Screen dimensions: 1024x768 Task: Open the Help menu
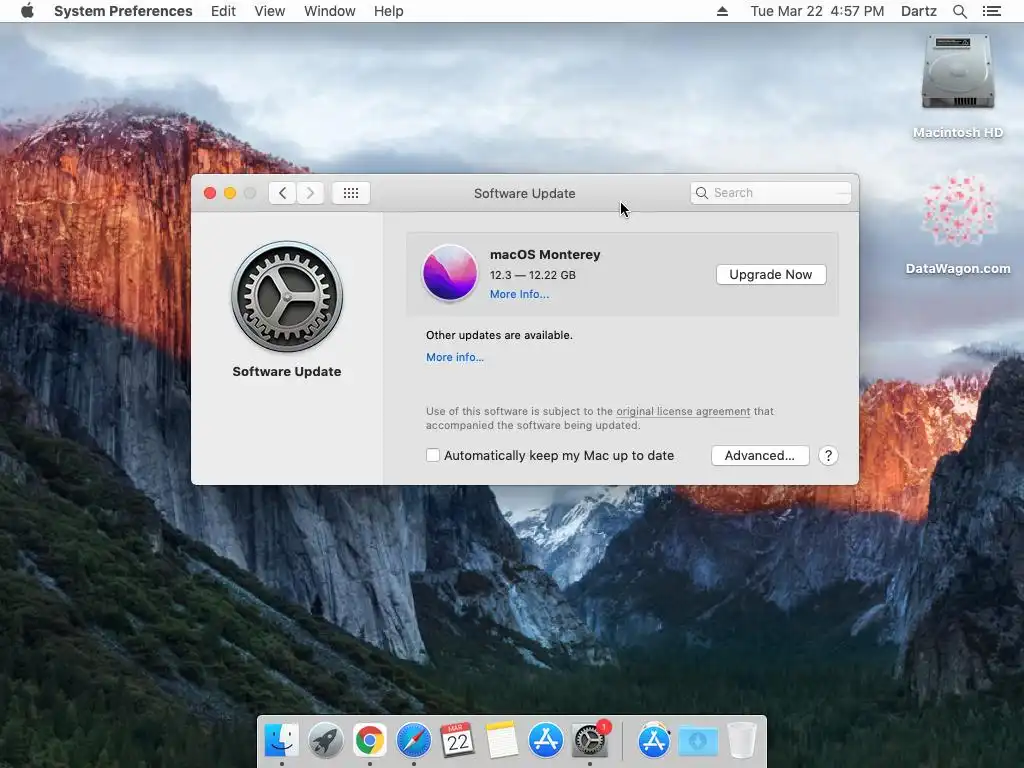(x=388, y=11)
